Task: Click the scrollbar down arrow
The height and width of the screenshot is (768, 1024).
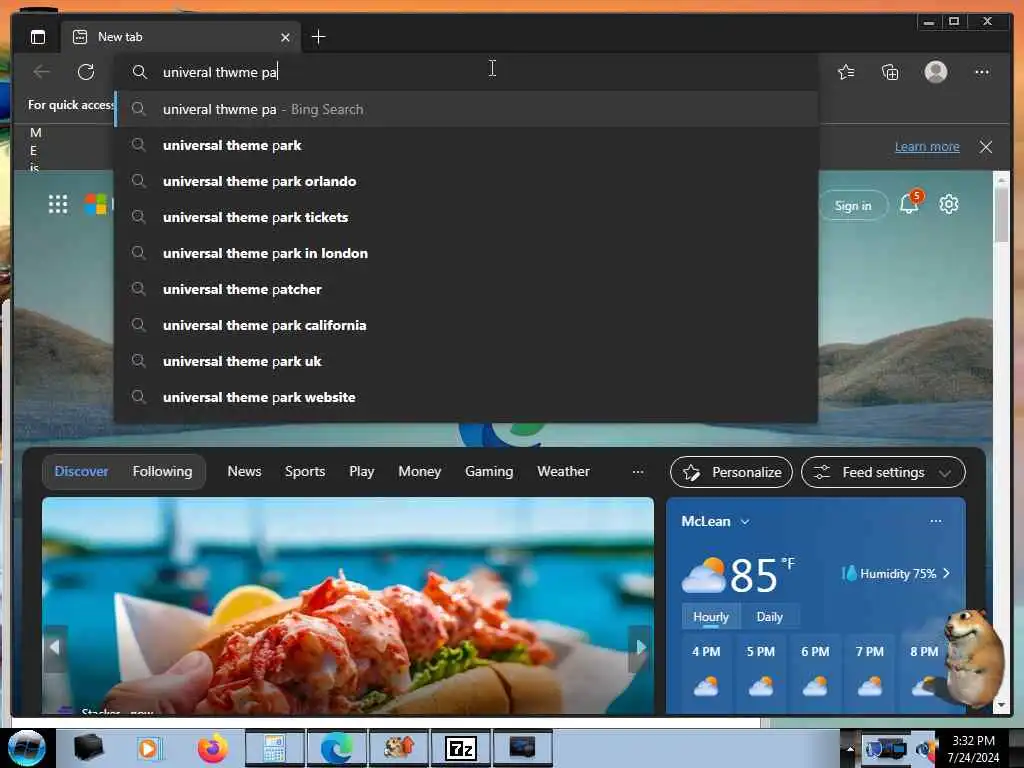Action: [1000, 705]
